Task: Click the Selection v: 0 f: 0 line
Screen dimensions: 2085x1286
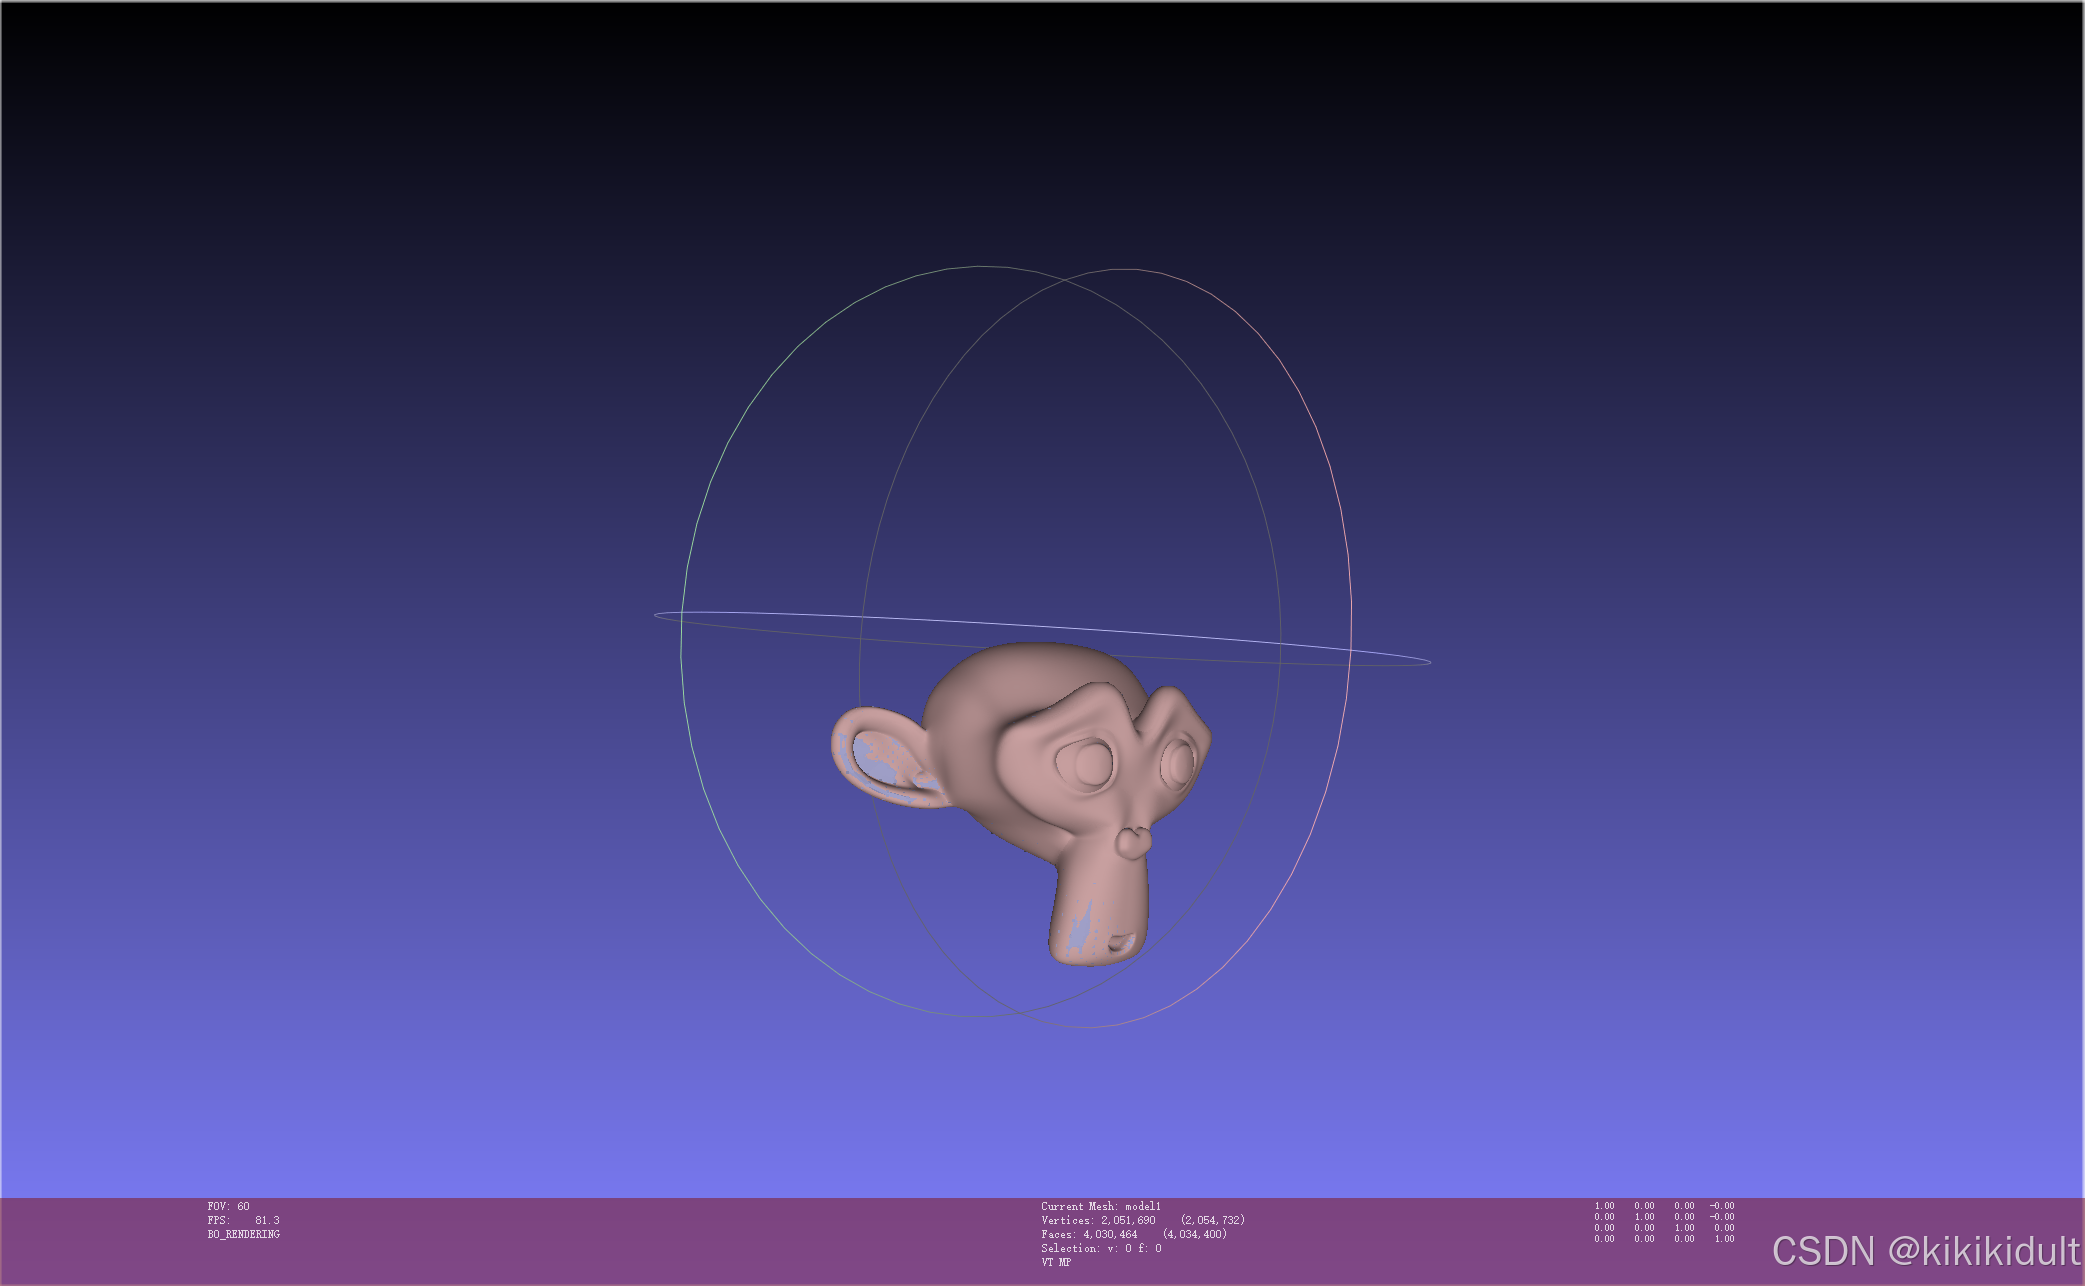Action: click(x=1100, y=1248)
